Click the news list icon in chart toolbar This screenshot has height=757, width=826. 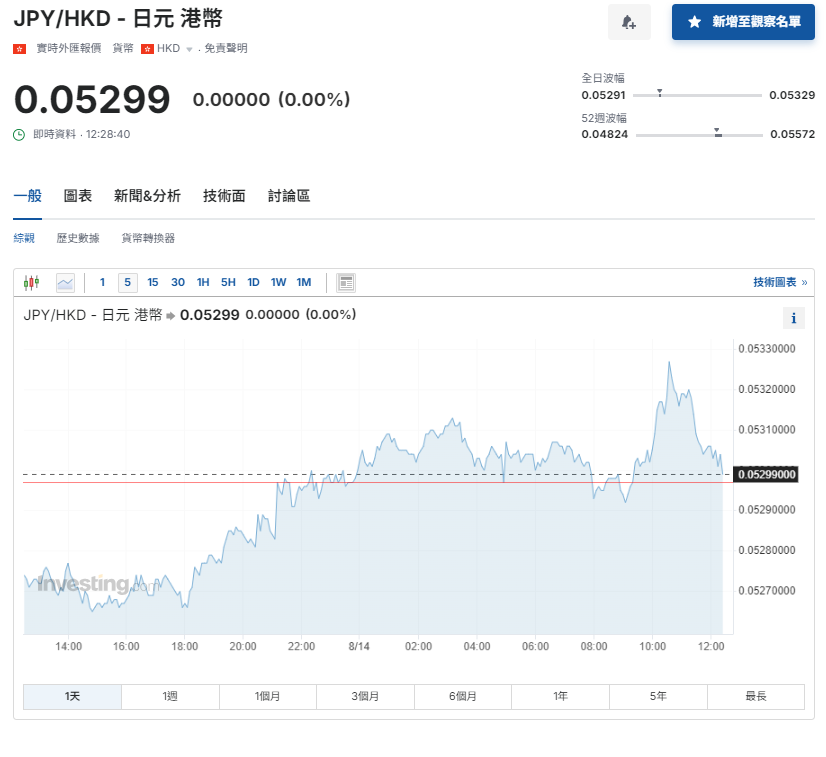(346, 283)
